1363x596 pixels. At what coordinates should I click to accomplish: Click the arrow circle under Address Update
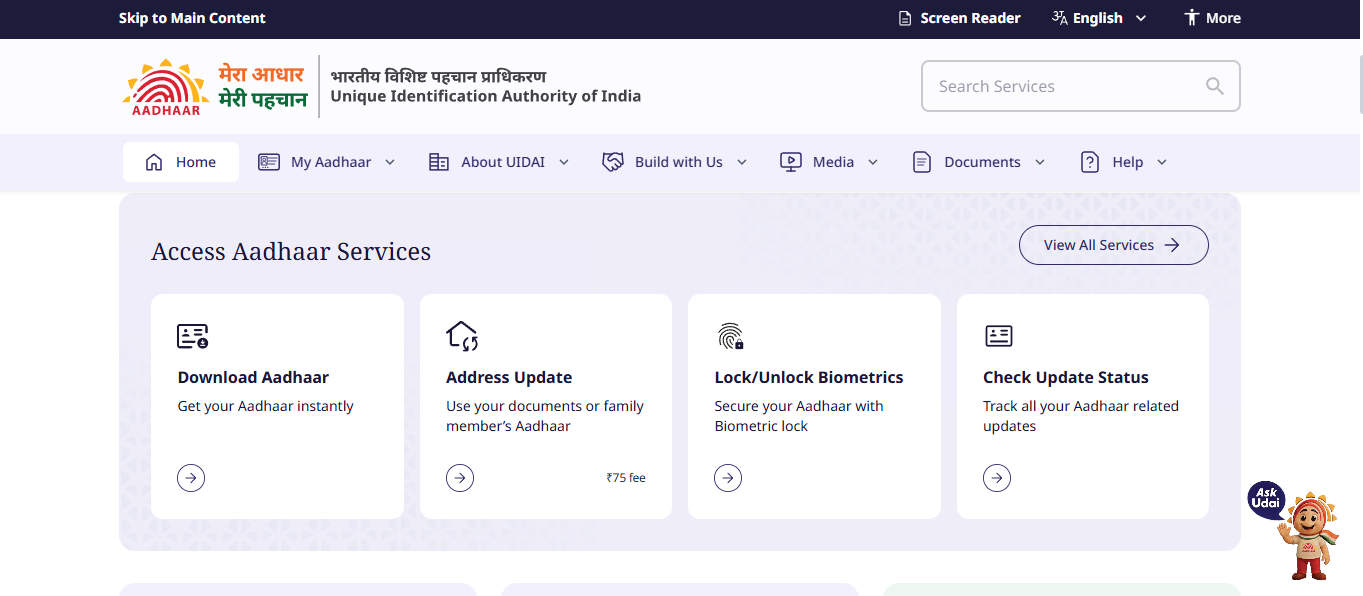(460, 478)
